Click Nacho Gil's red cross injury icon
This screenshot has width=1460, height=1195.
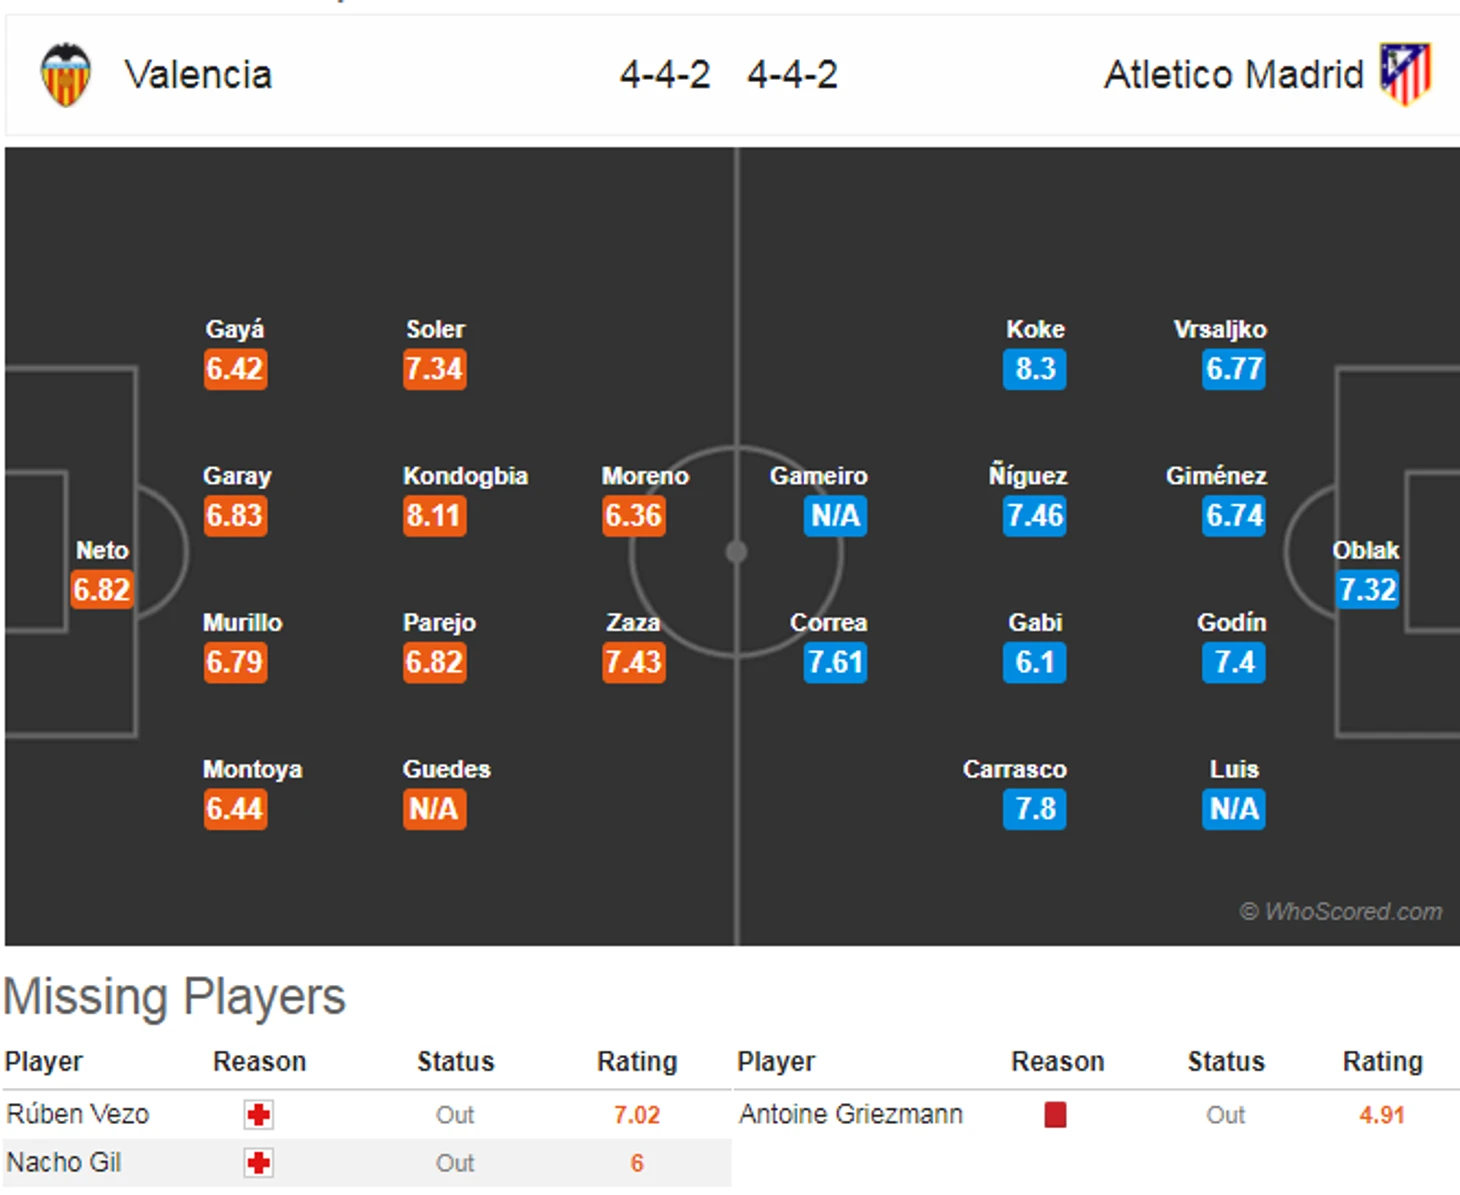click(259, 1163)
